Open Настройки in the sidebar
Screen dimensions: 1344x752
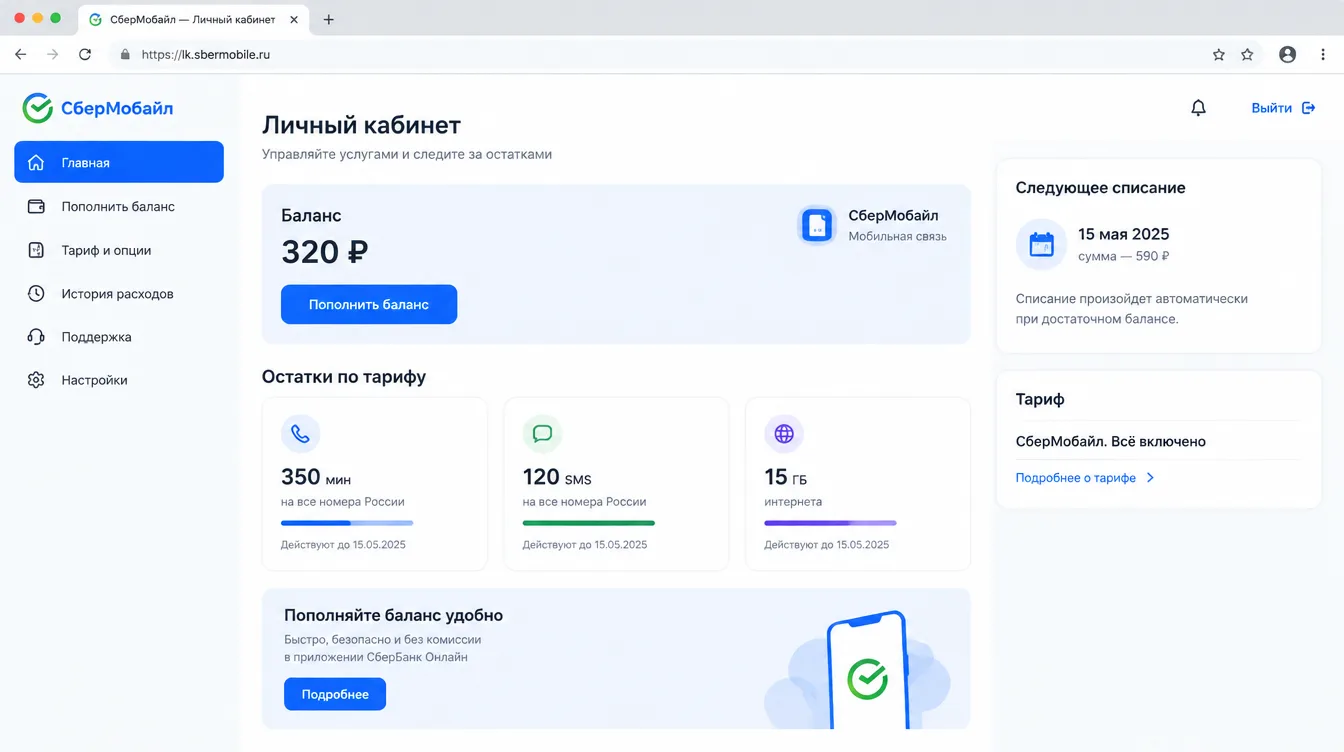[119, 380]
